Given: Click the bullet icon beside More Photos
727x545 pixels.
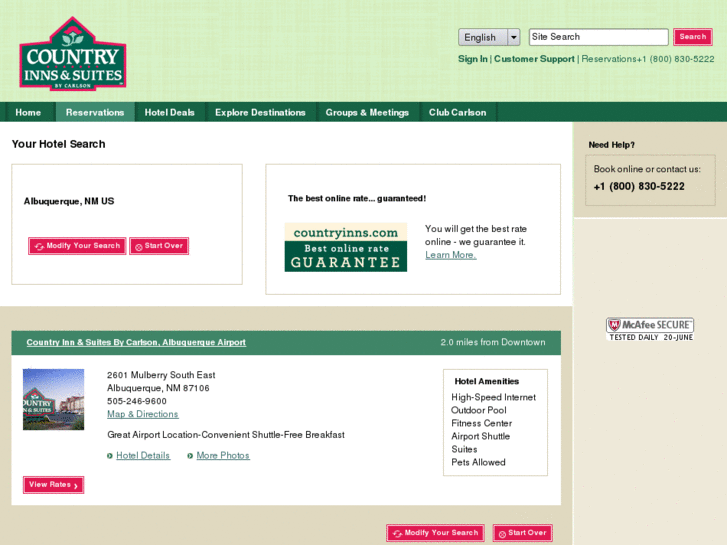Looking at the screenshot, I should coord(190,456).
